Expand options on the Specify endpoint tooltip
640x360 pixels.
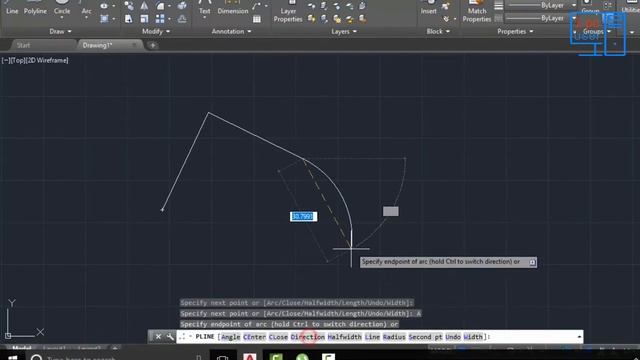tap(532, 262)
